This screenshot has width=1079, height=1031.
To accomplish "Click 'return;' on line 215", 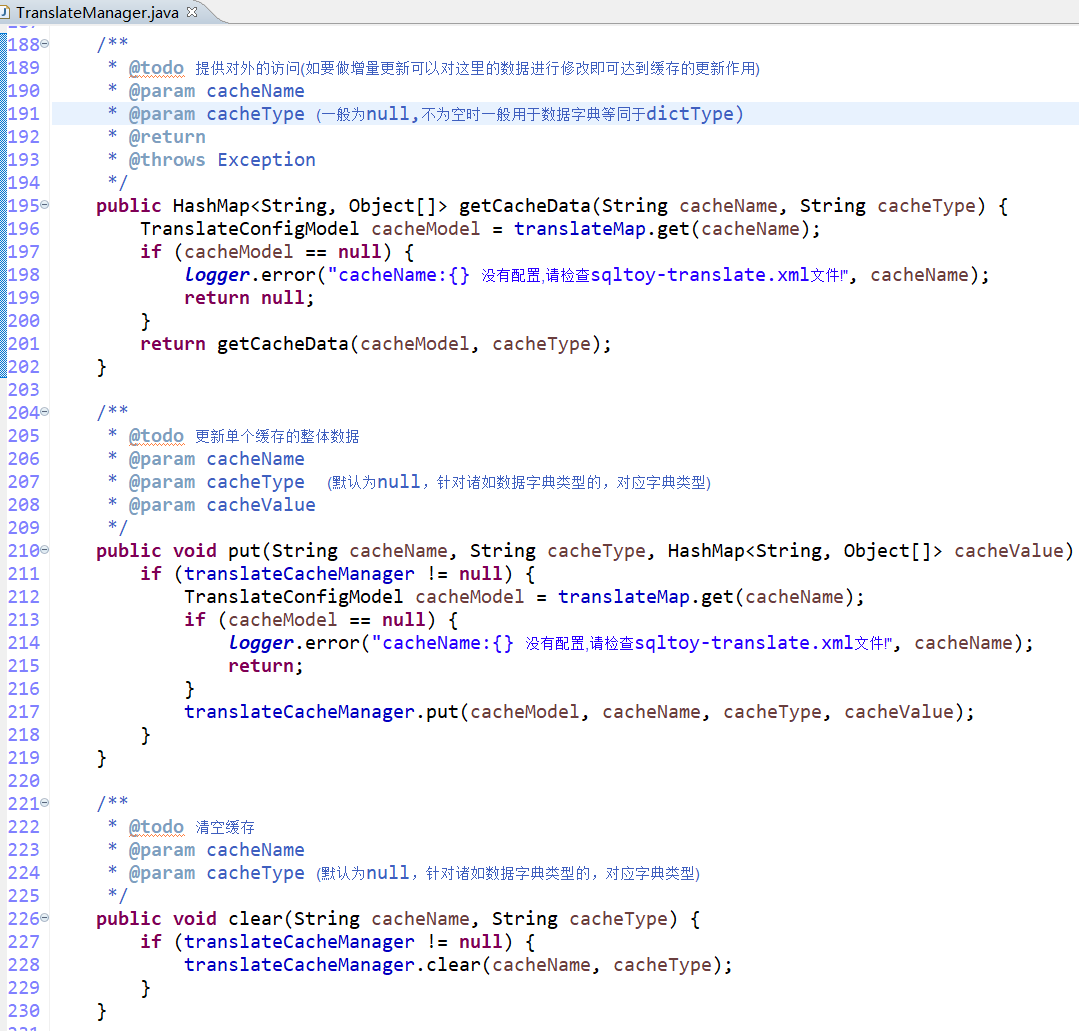I will [x=266, y=666].
